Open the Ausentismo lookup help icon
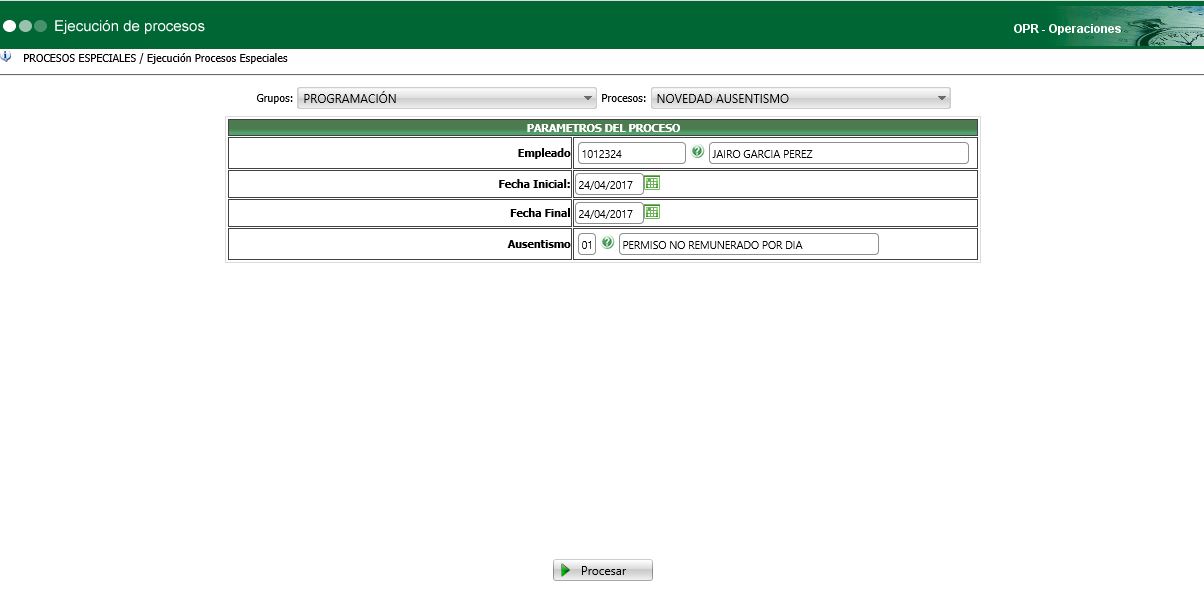Viewport: 1204px width, 606px height. 607,243
